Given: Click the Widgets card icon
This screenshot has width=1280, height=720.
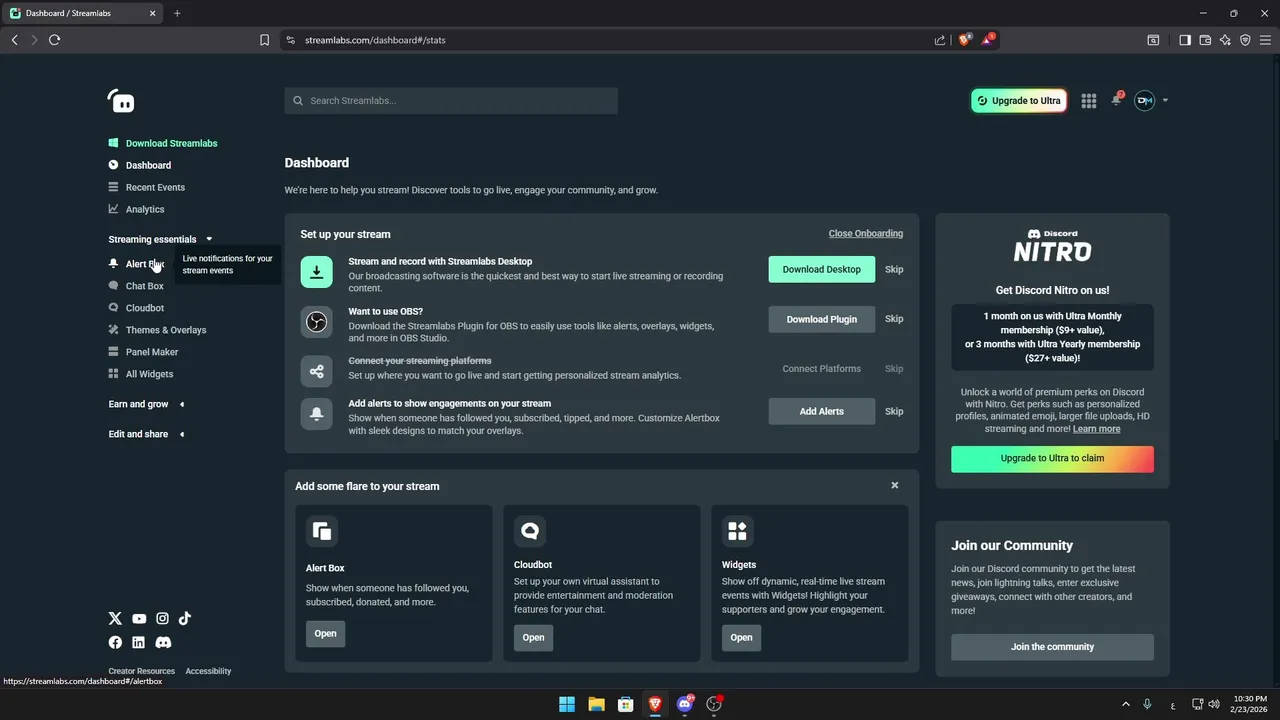Looking at the screenshot, I should [737, 531].
